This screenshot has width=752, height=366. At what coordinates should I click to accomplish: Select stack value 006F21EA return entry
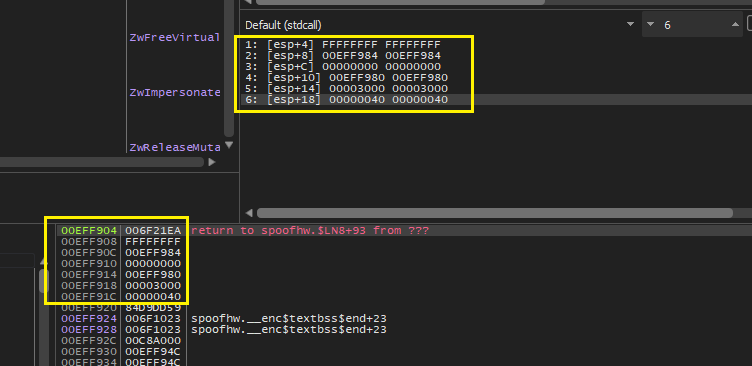pyautogui.click(x=153, y=231)
